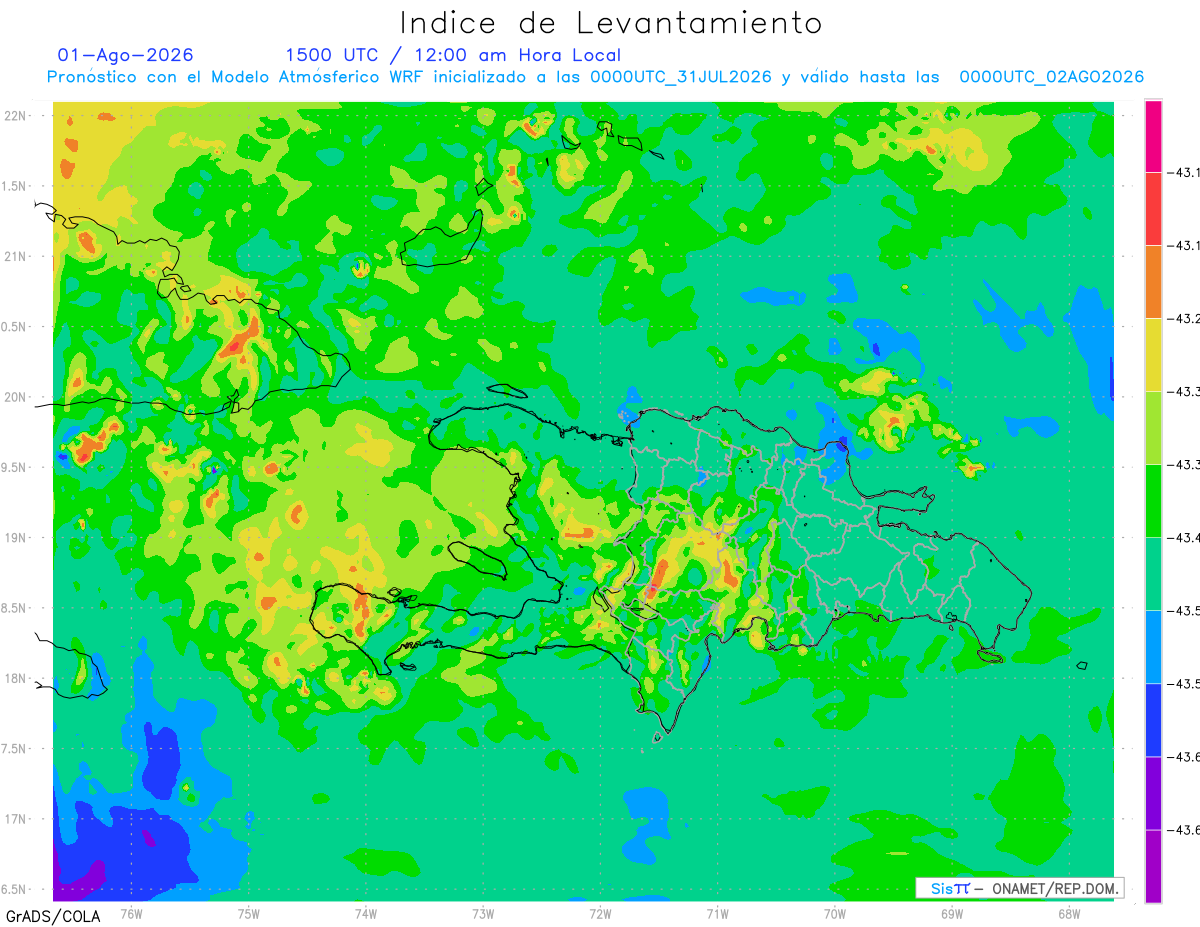
Task: Select the yellow swatch in the color legend
Action: tap(1153, 355)
